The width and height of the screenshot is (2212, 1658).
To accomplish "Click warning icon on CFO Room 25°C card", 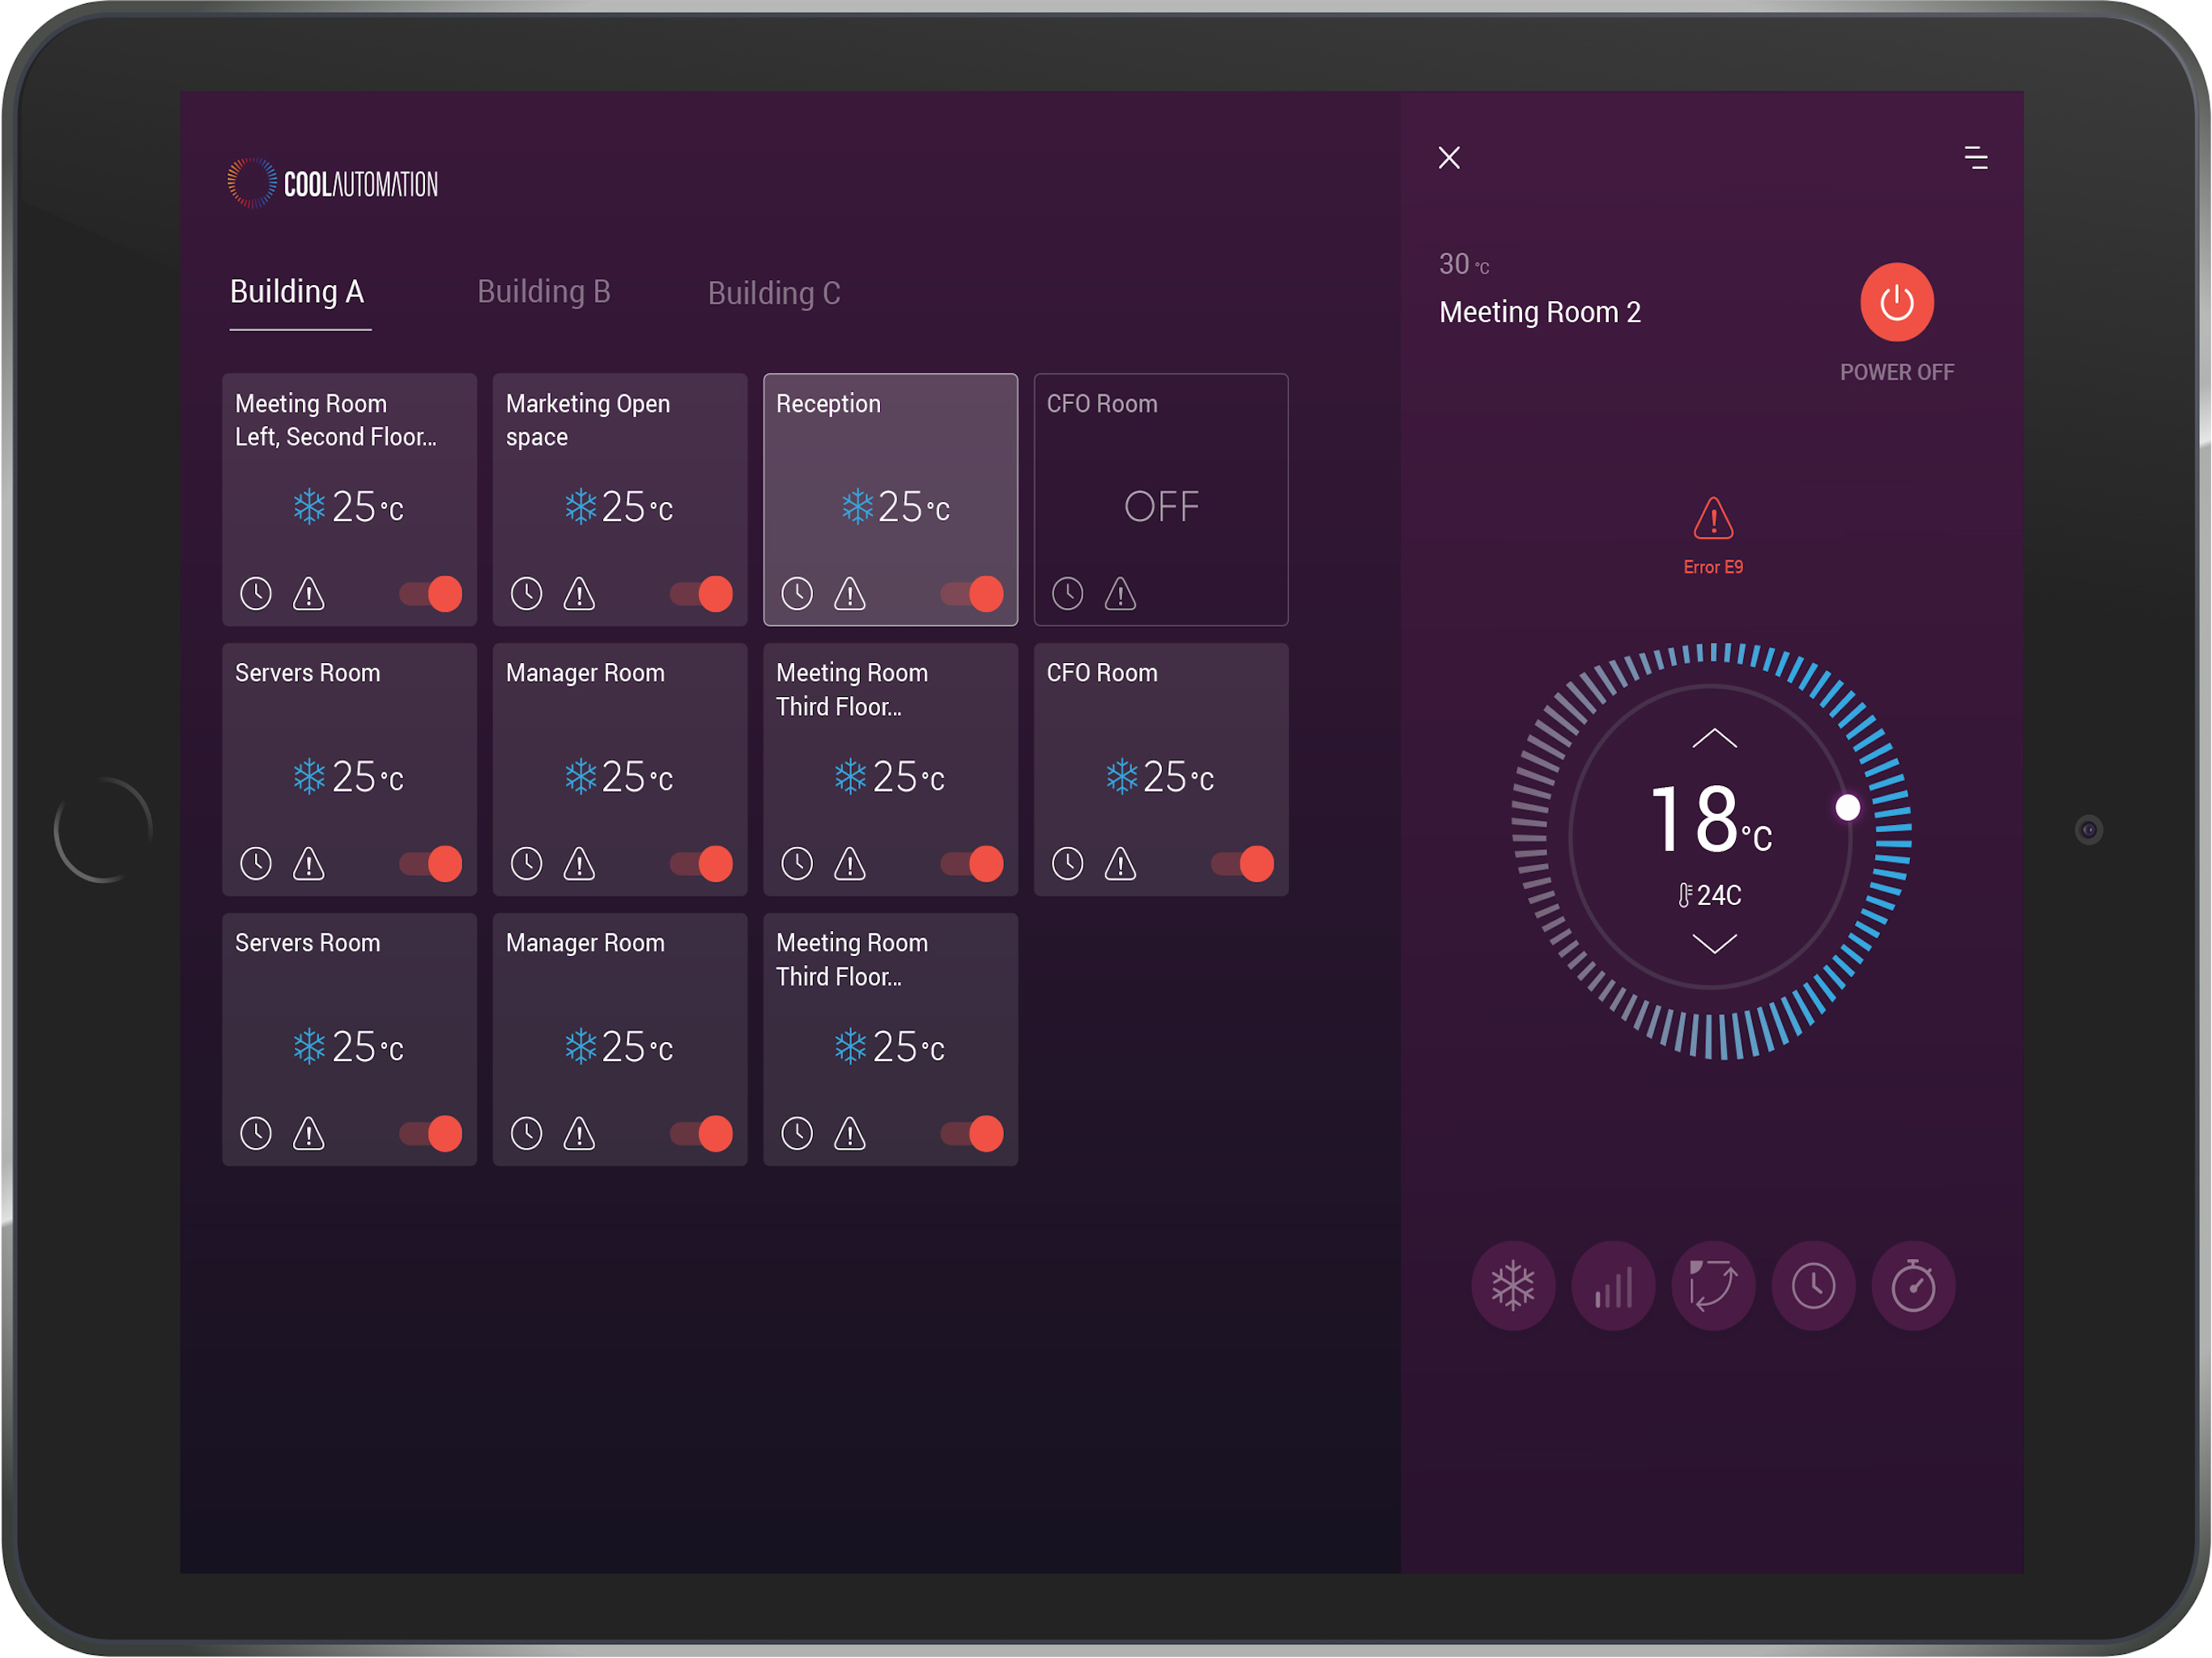I will click(1121, 864).
